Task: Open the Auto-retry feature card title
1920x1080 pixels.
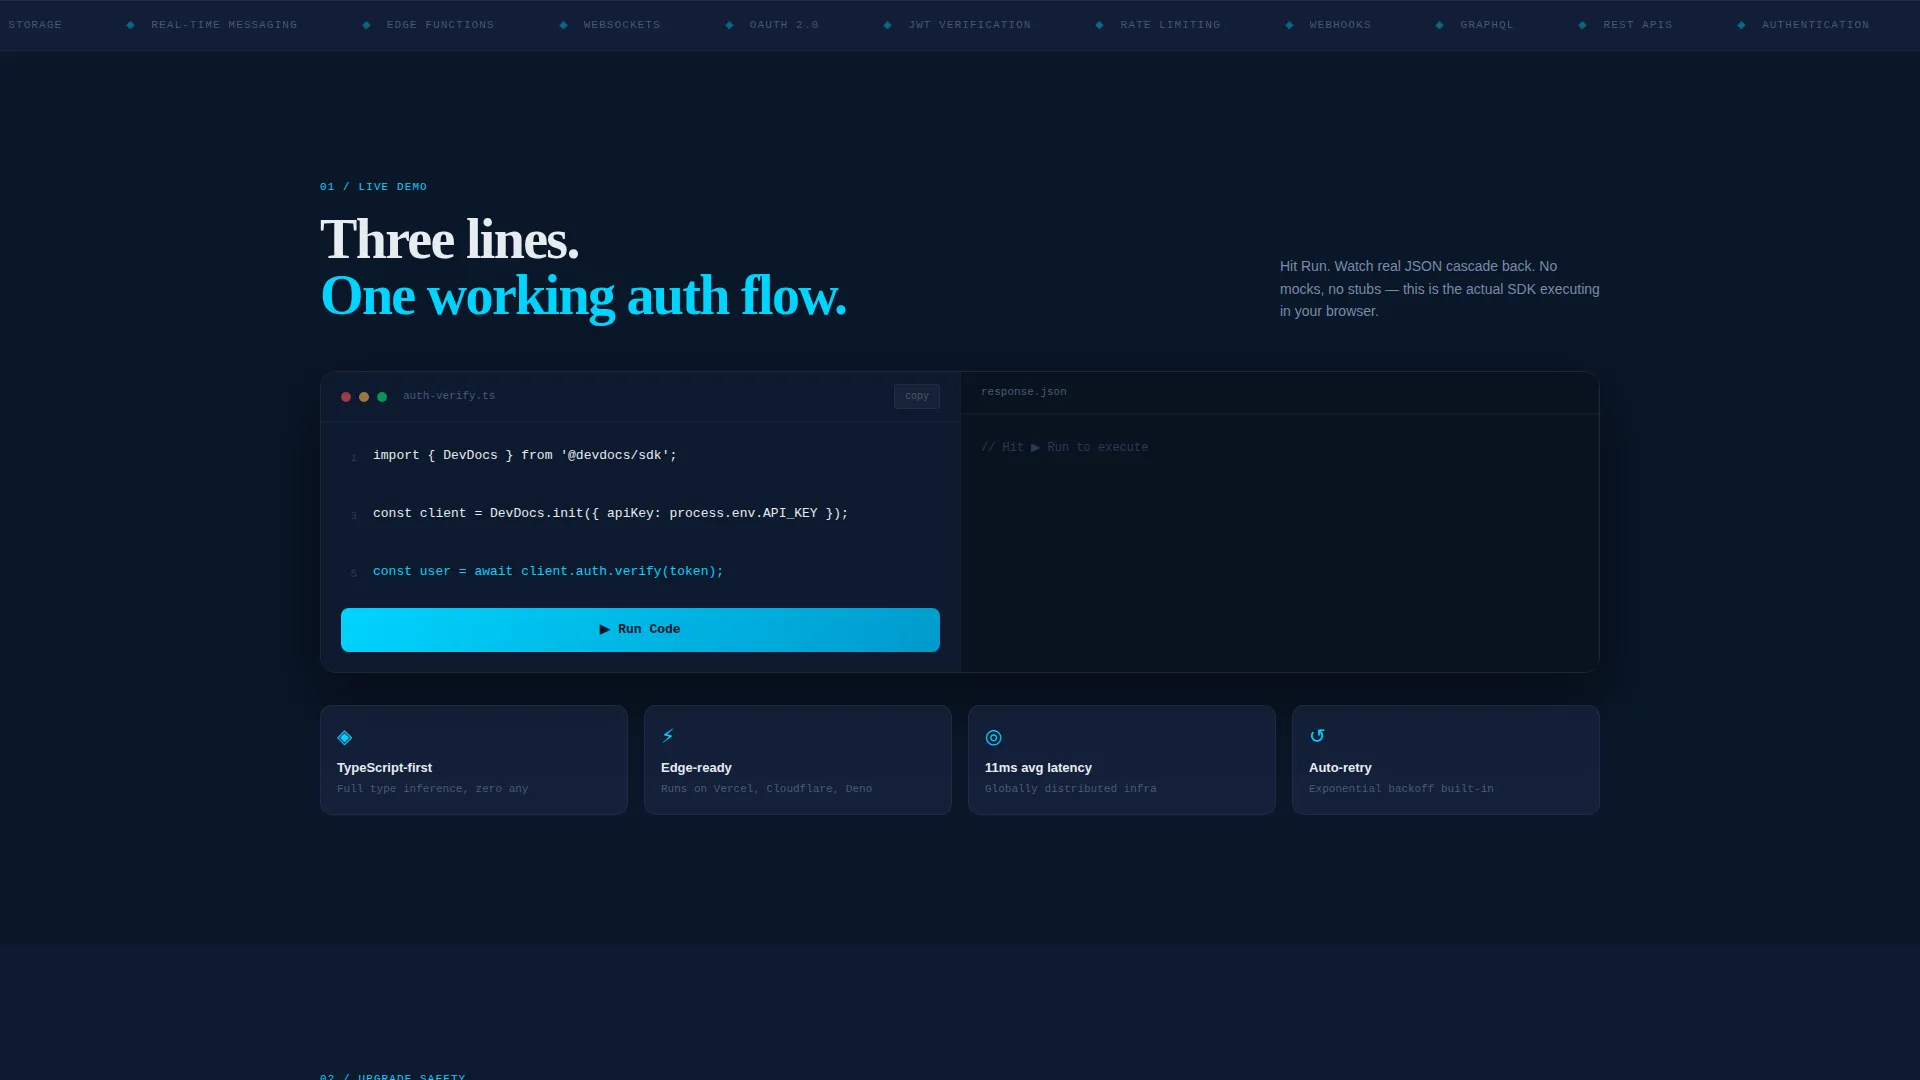Action: tap(1340, 768)
